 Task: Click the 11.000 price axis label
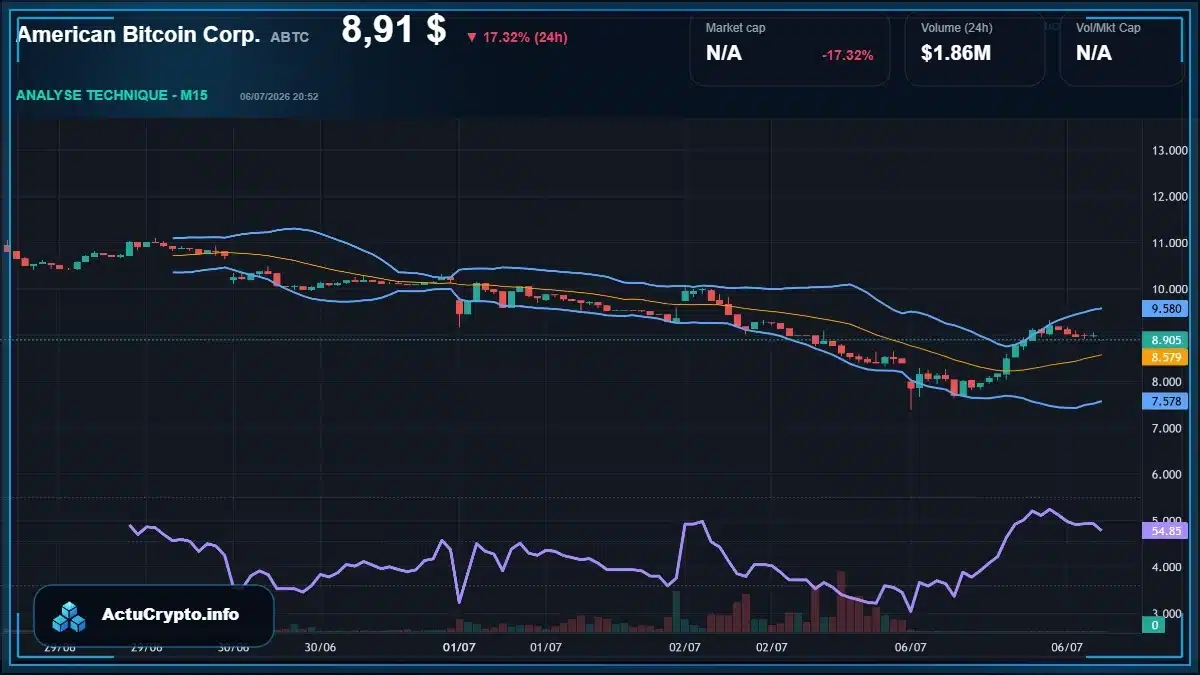1169,243
